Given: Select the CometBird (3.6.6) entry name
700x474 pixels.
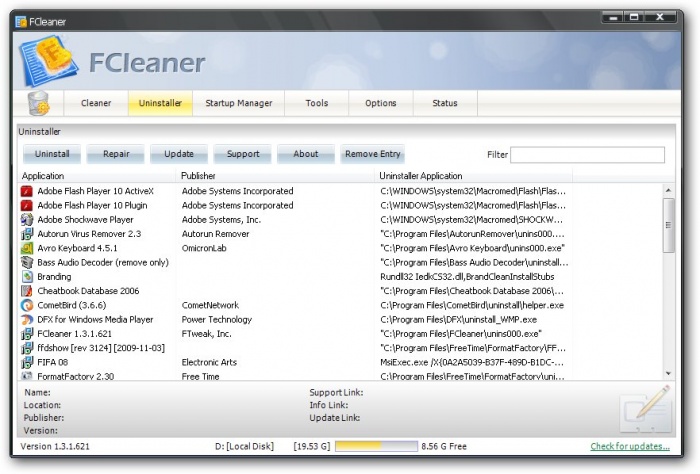Looking at the screenshot, I should [71, 305].
